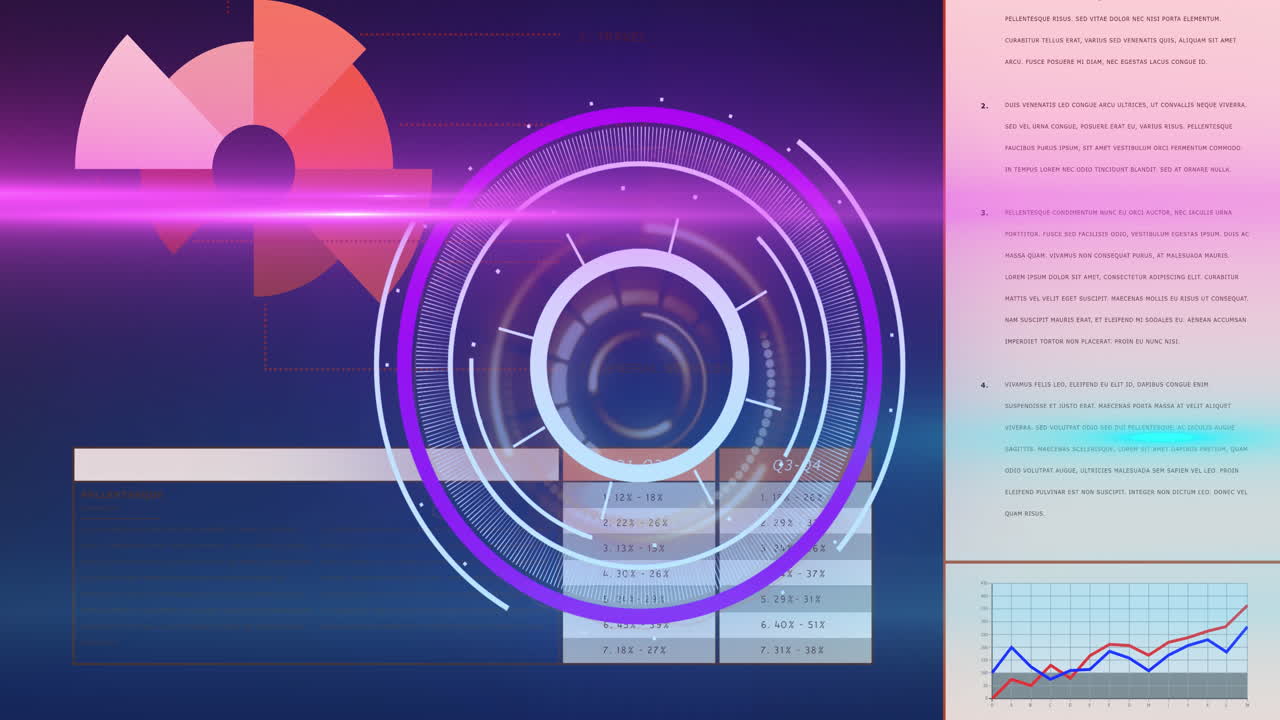Screen dimensions: 1280x720
Task: Select table row "7. 31% - 38%"
Action: point(794,650)
